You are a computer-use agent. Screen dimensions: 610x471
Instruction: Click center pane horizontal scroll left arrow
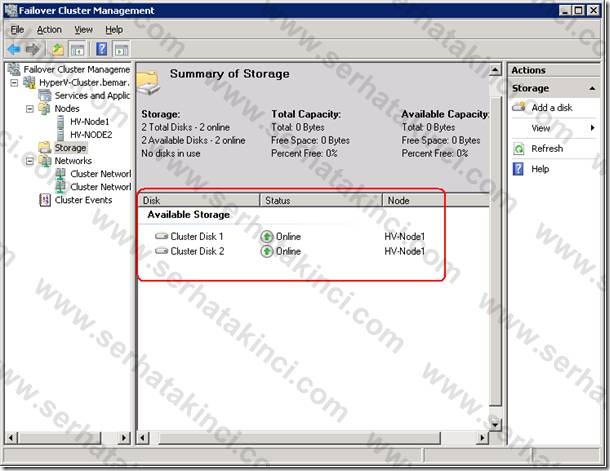143,438
